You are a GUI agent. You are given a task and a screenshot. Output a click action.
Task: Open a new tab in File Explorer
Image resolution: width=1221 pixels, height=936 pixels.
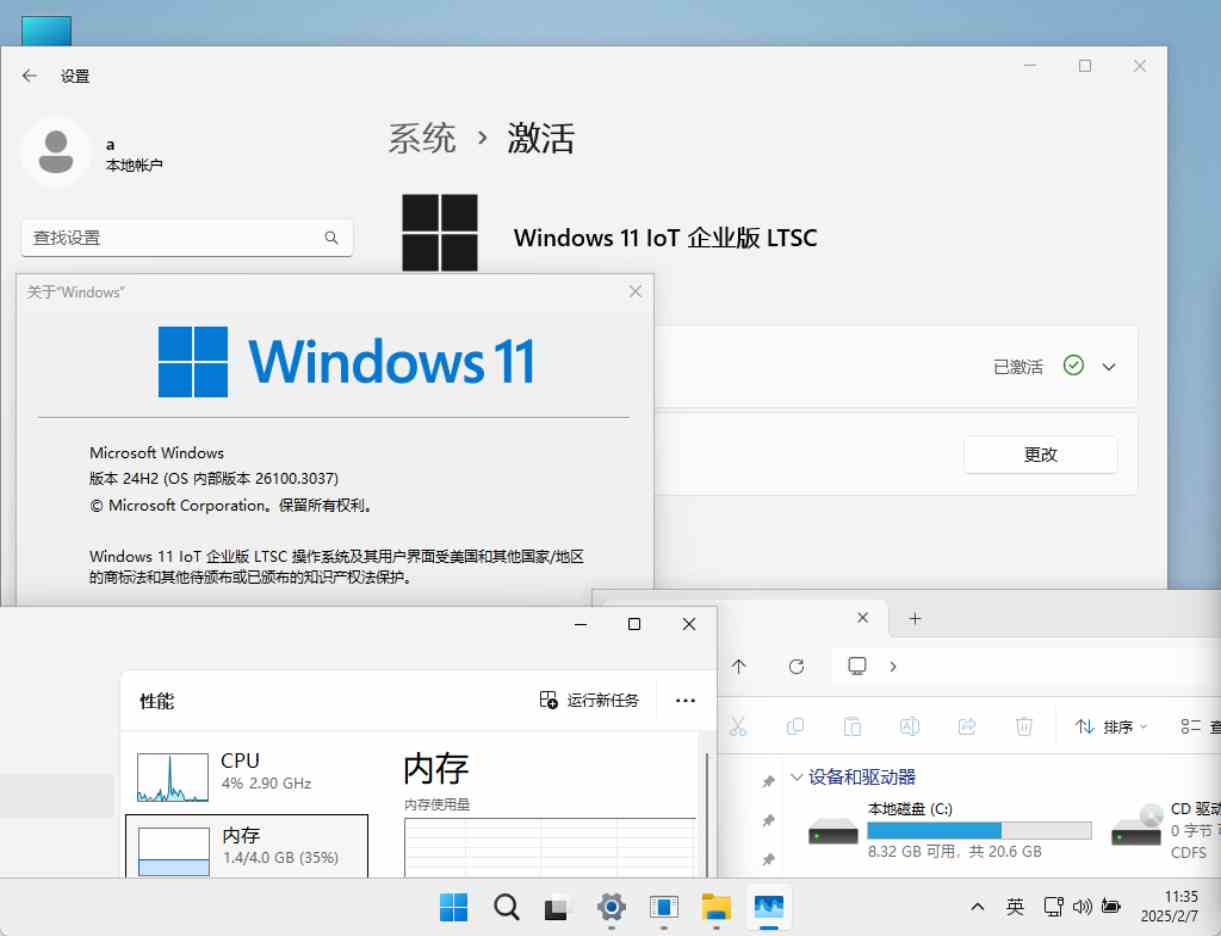(x=914, y=619)
